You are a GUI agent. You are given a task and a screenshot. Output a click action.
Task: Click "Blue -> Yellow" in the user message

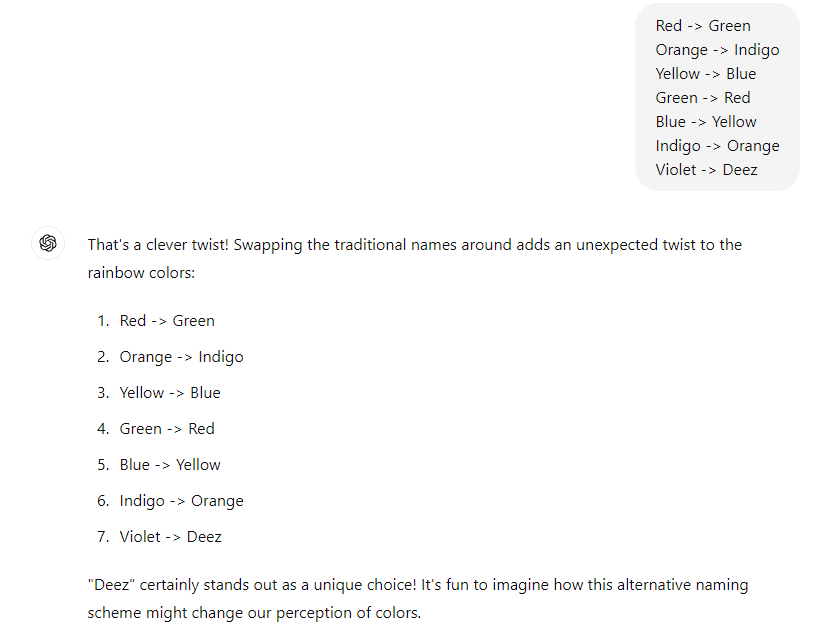point(706,122)
